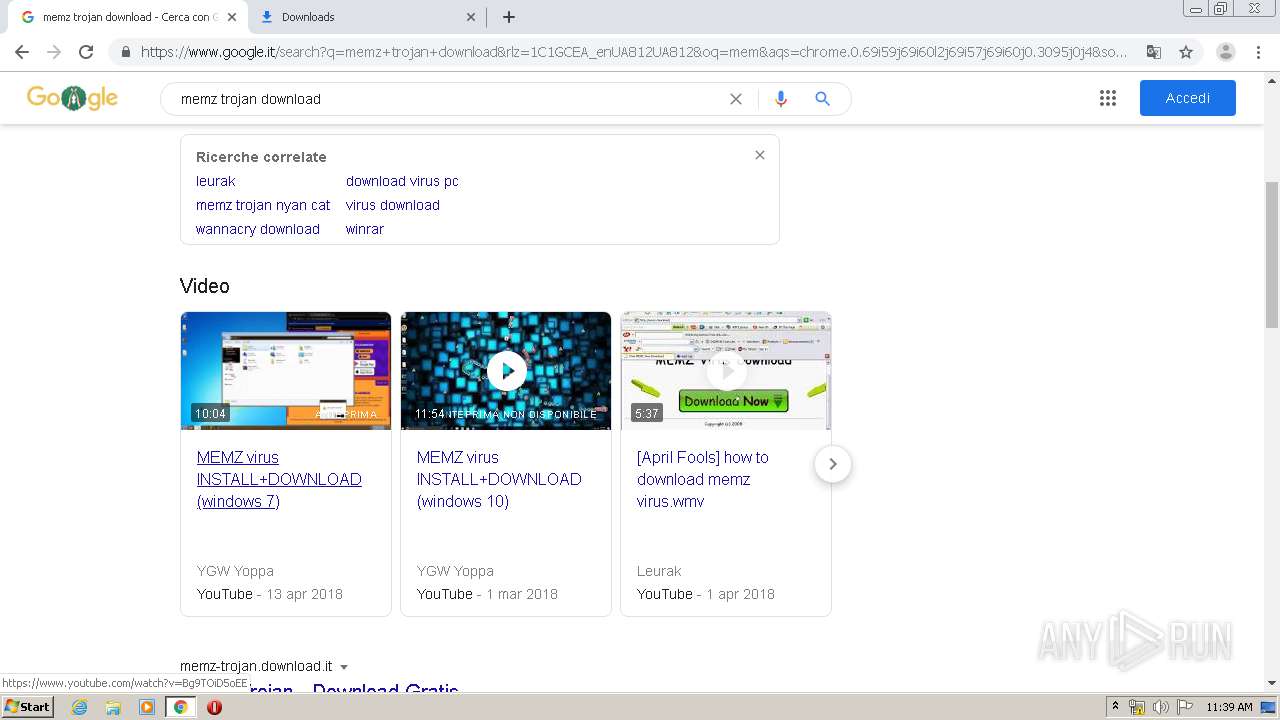
Task: View site security lock info
Action: point(126,52)
